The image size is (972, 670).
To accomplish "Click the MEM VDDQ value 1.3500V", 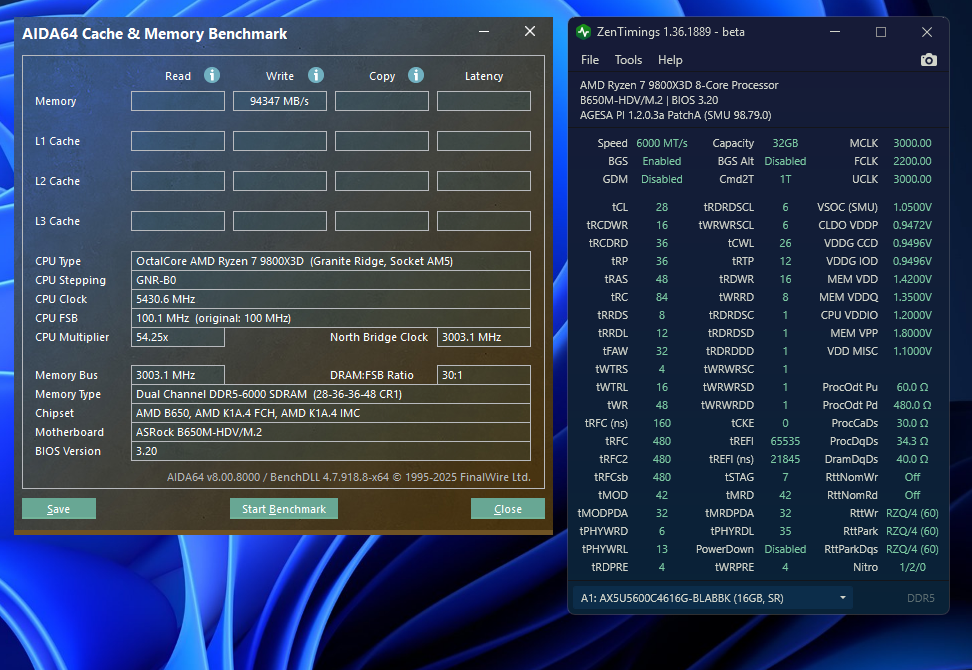I will click(912, 297).
